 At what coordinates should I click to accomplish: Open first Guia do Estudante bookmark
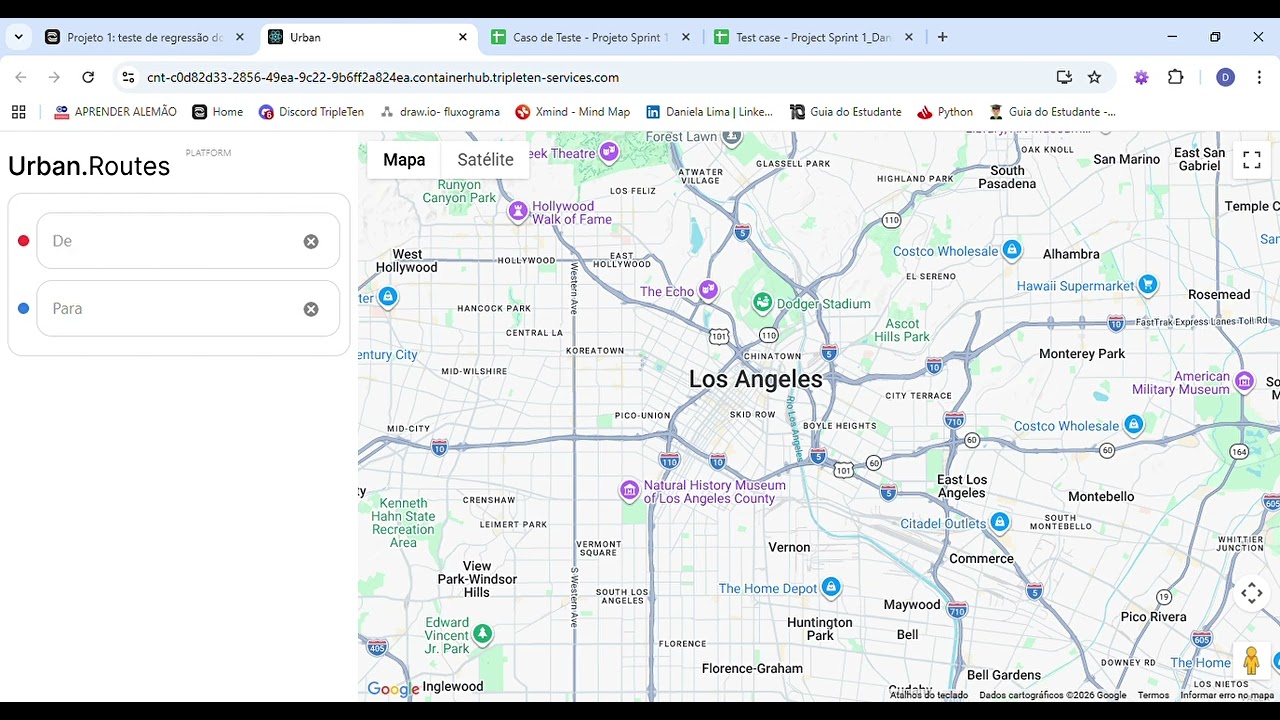[x=845, y=112]
